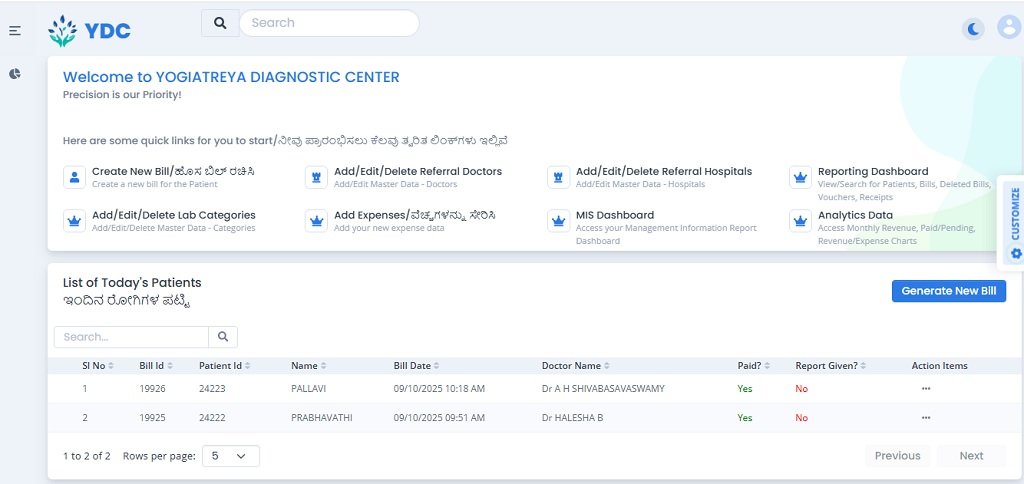Screen dimensions: 1024x484
Task: Click the Generate New Bill button
Action: (948, 291)
